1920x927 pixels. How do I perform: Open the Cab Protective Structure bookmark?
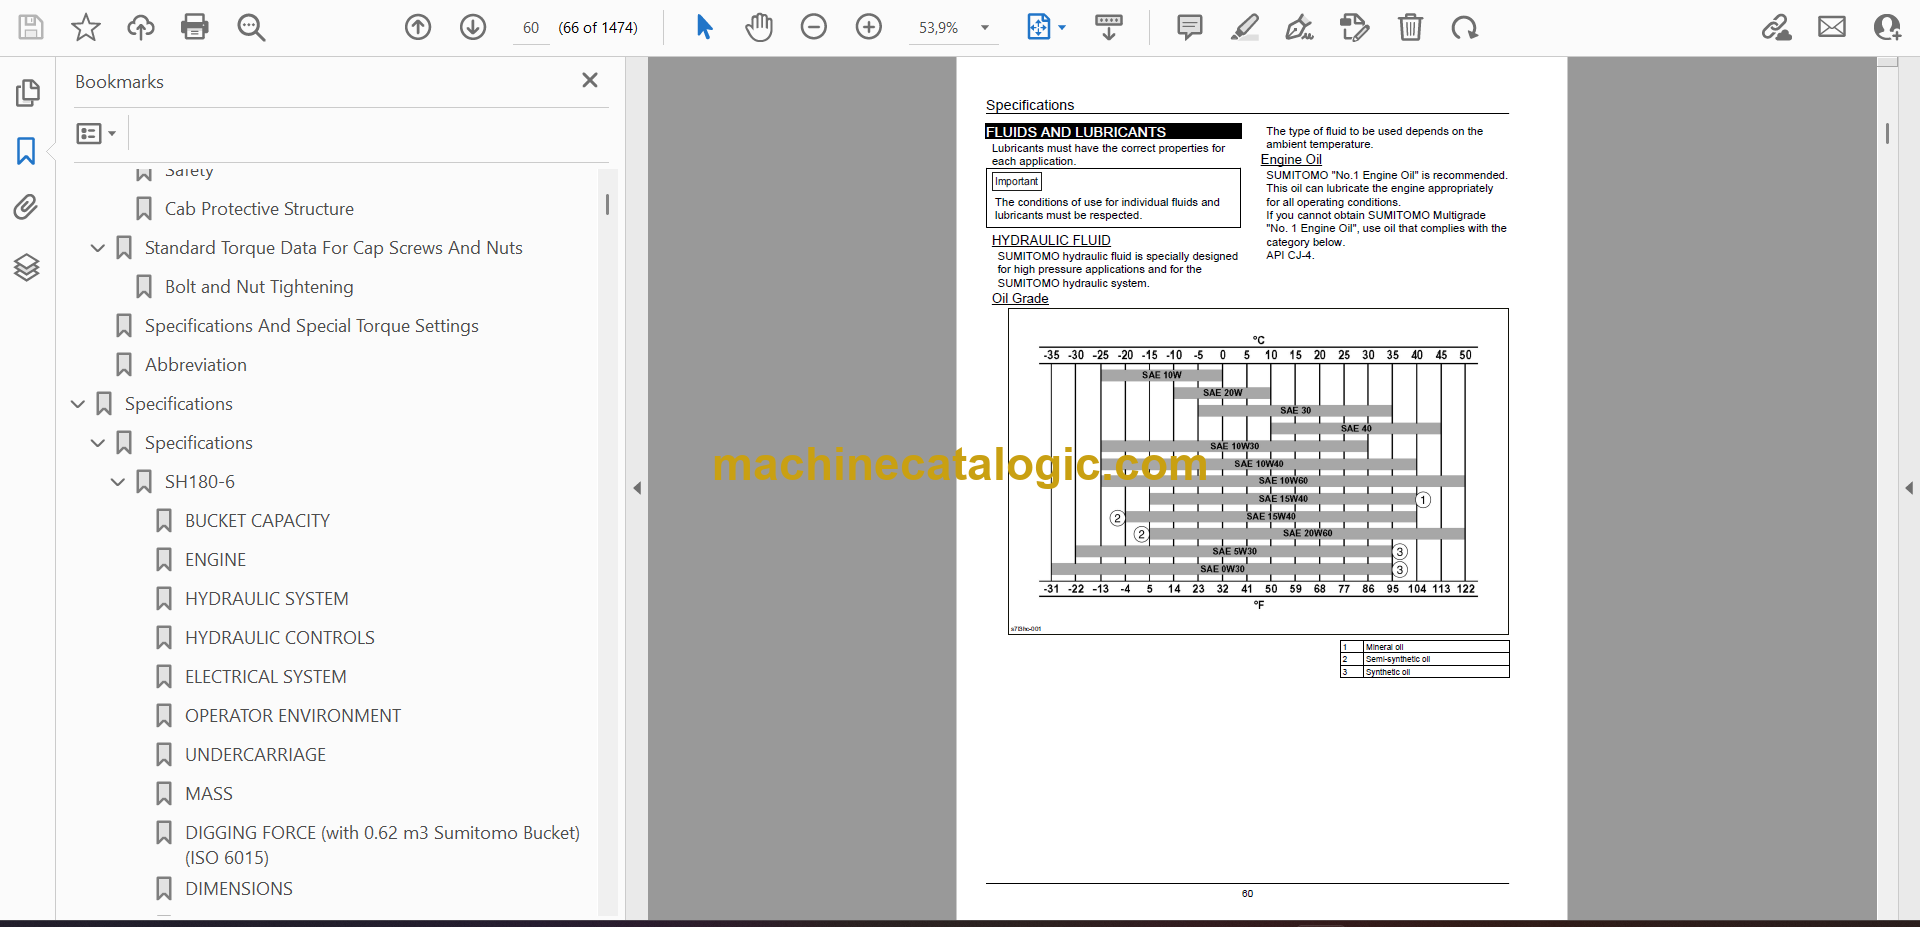coord(259,209)
